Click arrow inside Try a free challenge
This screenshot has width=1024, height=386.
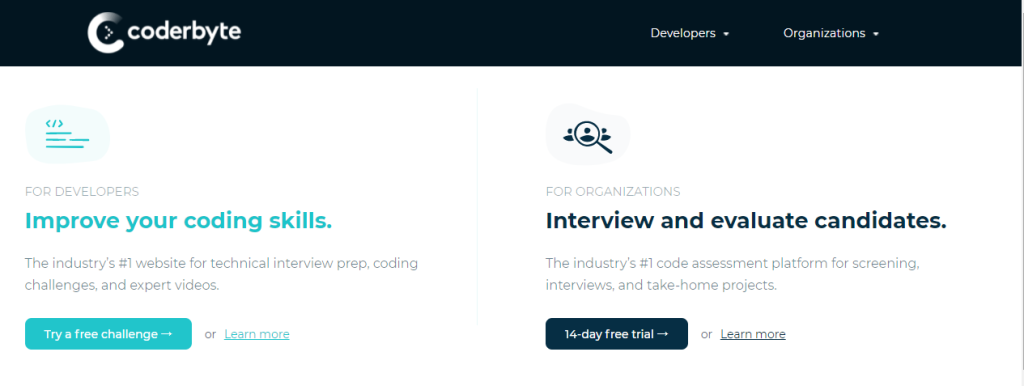167,334
